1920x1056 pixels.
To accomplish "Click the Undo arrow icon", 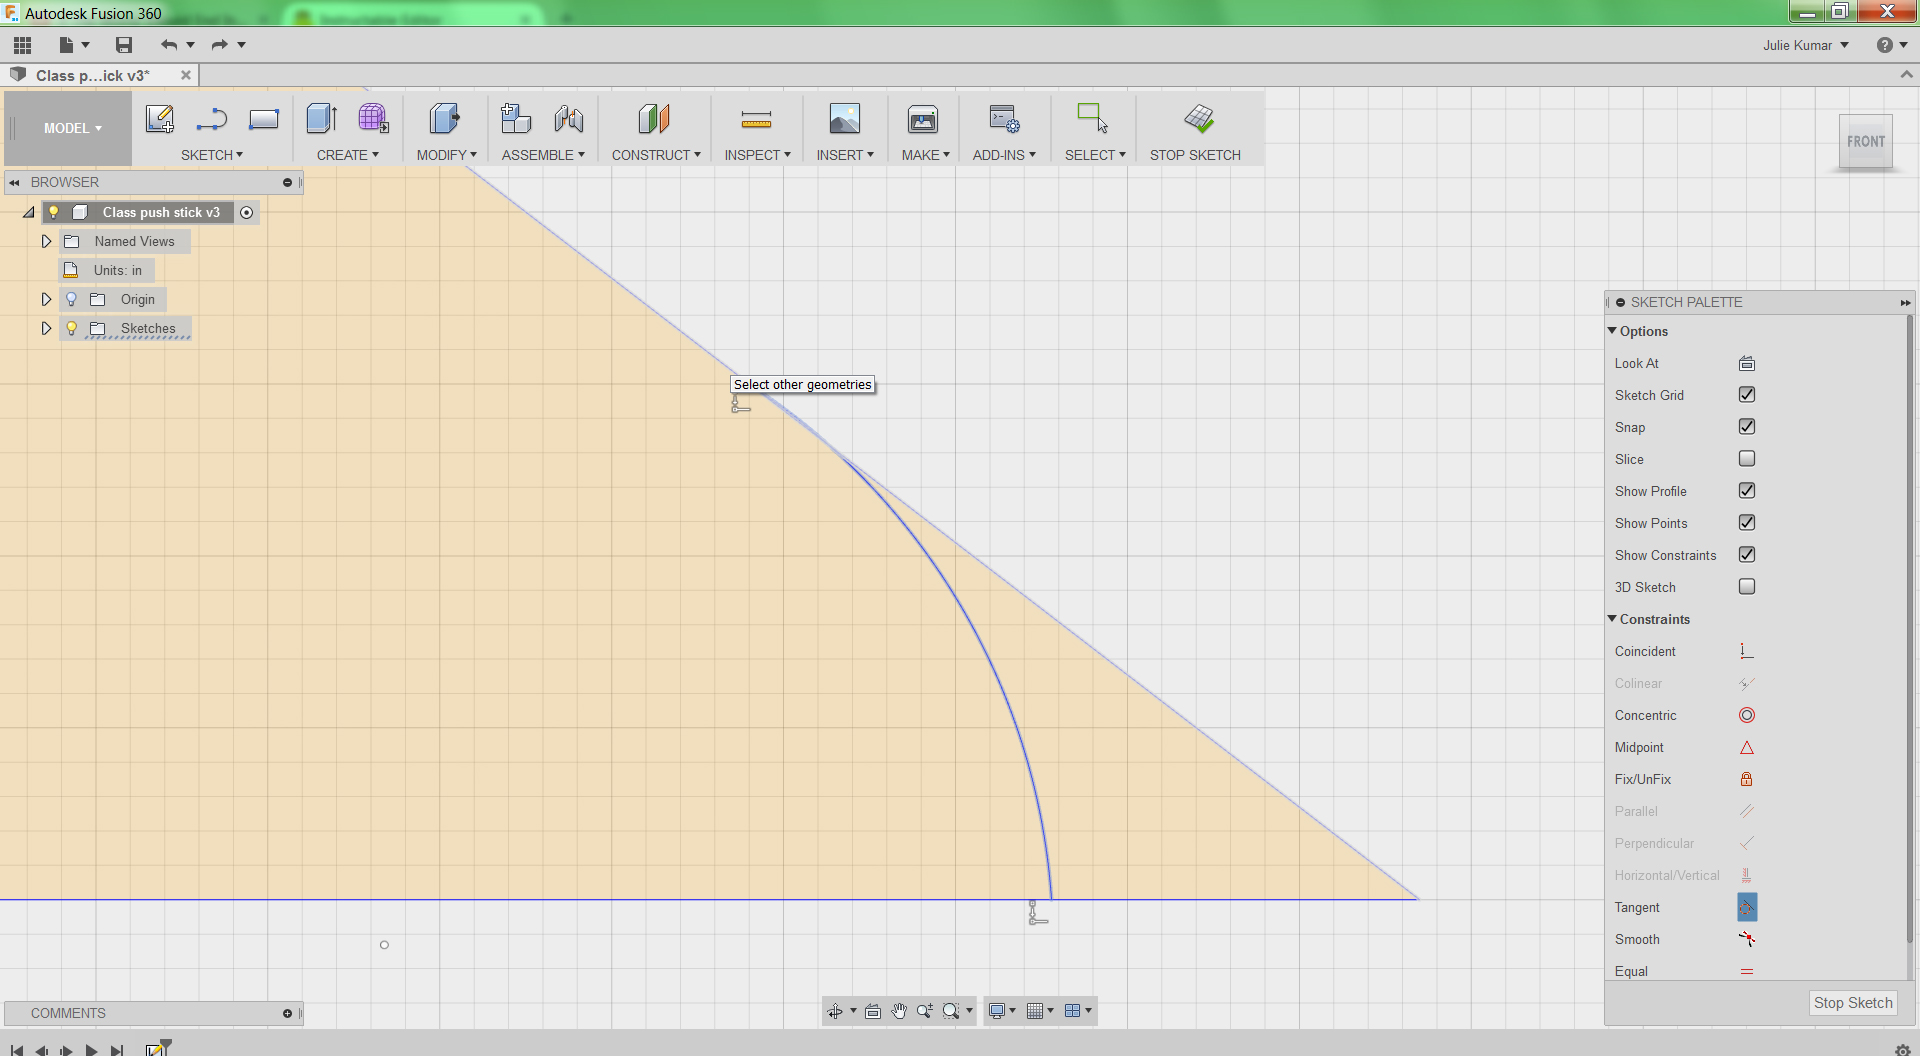I will [168, 45].
